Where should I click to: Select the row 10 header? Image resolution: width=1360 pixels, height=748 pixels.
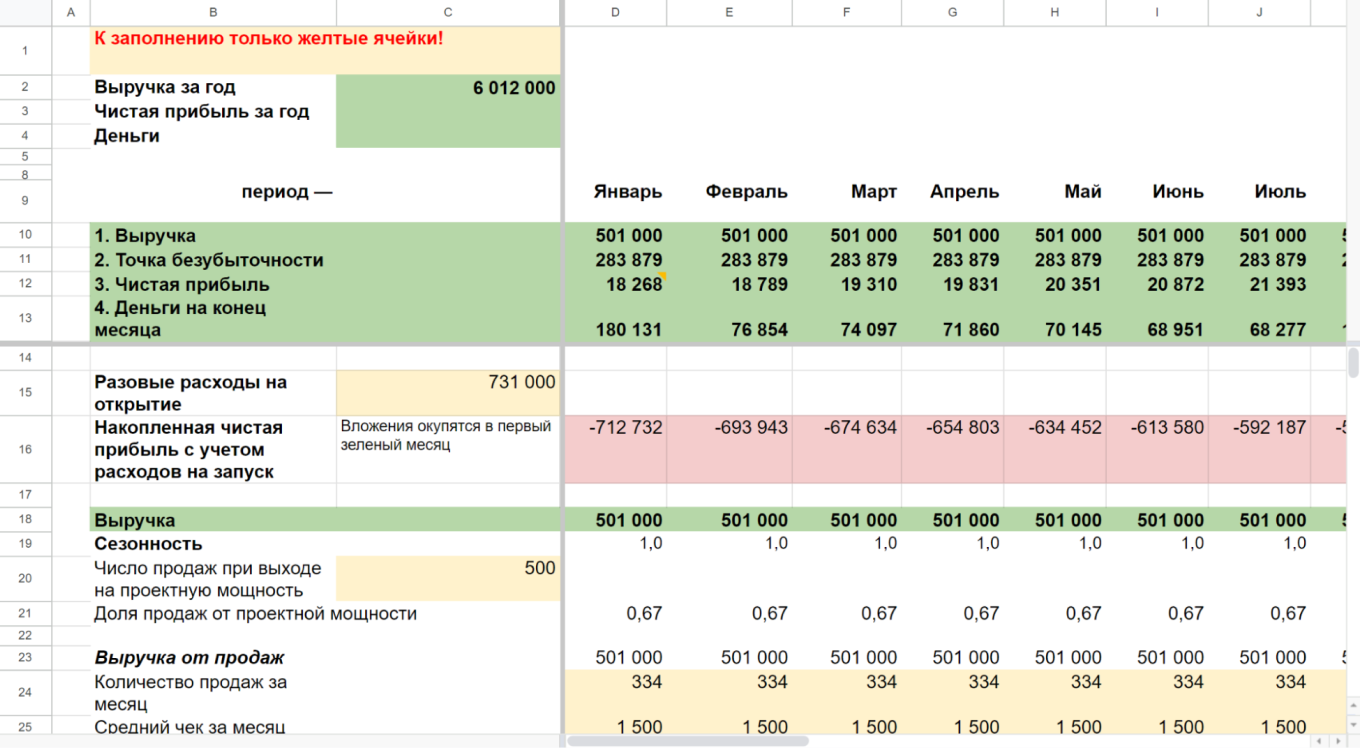(x=25, y=235)
